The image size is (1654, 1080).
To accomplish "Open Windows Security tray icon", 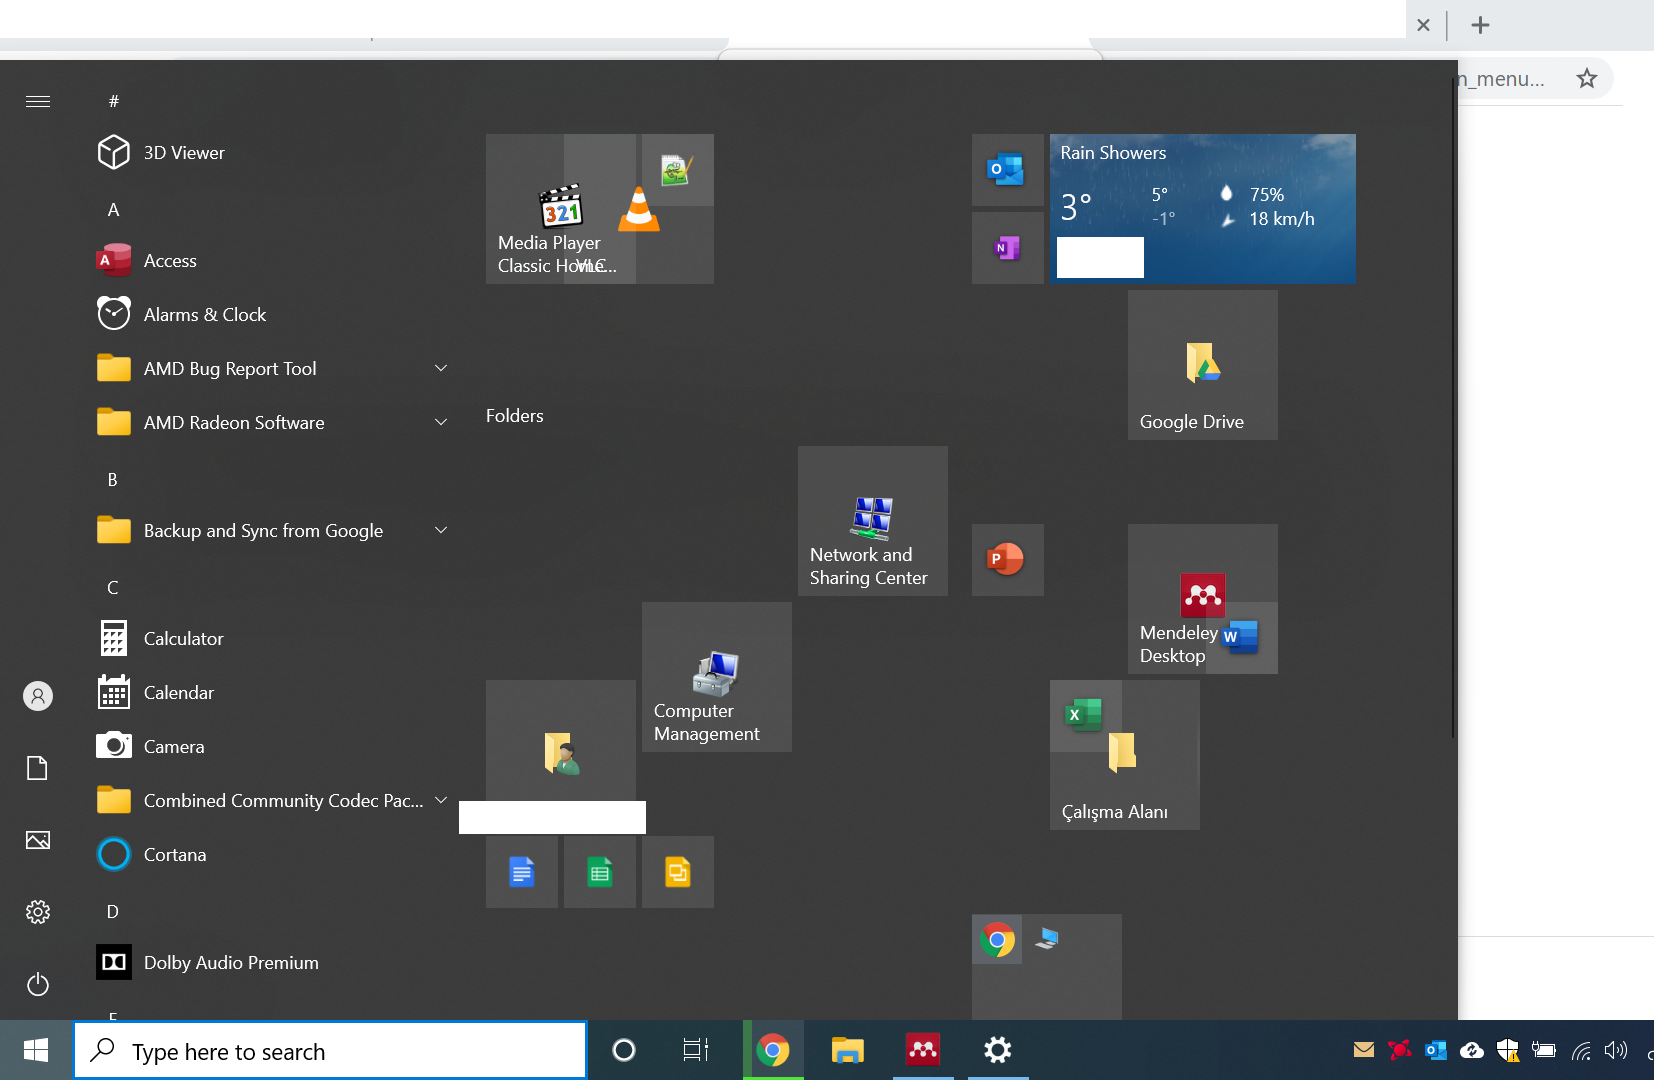I will pos(1508,1050).
